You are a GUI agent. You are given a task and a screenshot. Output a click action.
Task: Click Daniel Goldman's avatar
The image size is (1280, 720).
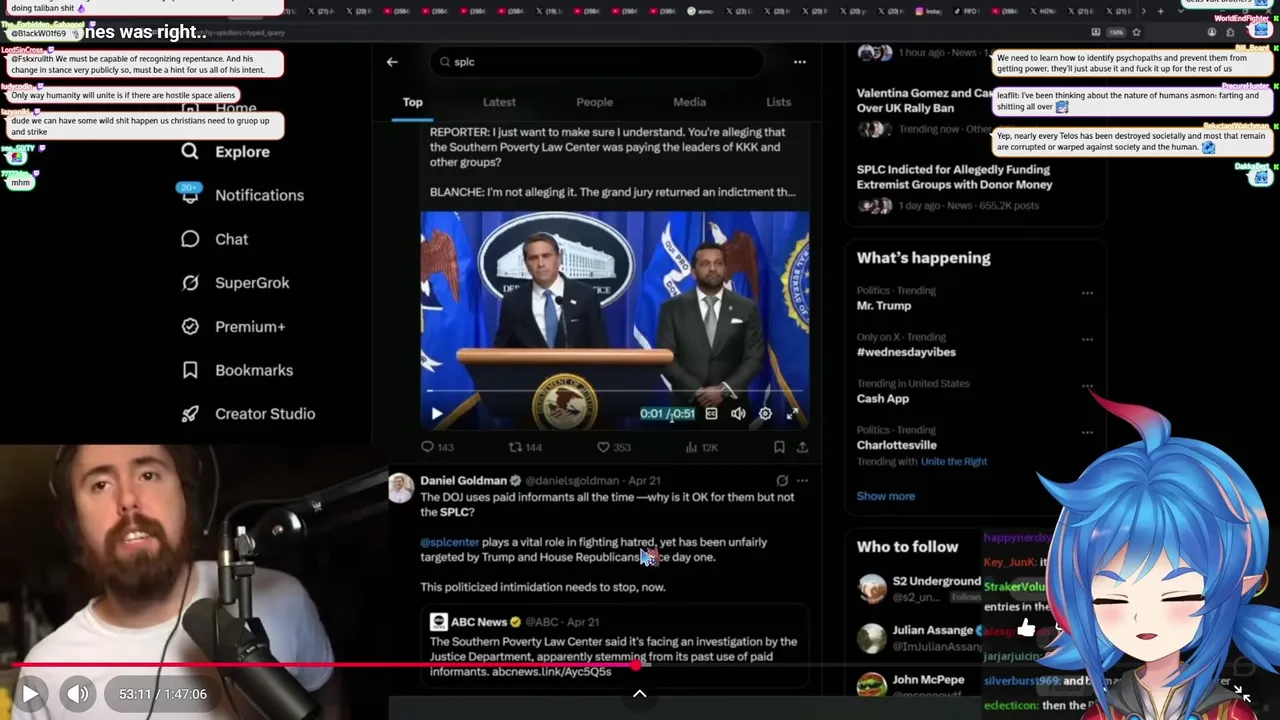401,488
